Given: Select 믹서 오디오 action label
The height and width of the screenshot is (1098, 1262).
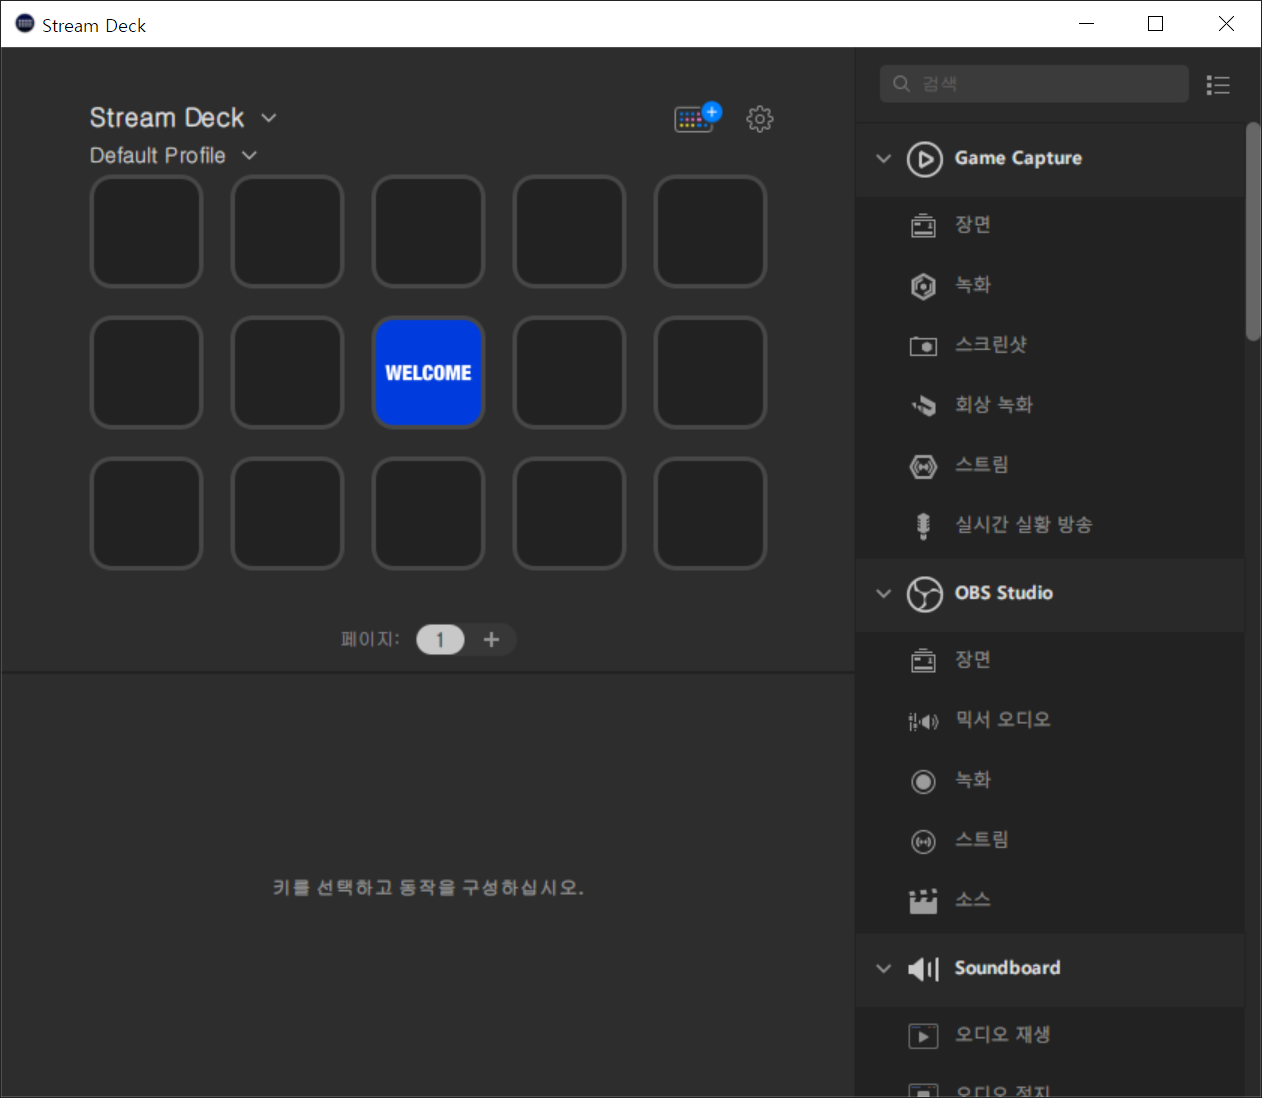Looking at the screenshot, I should tap(1003, 720).
